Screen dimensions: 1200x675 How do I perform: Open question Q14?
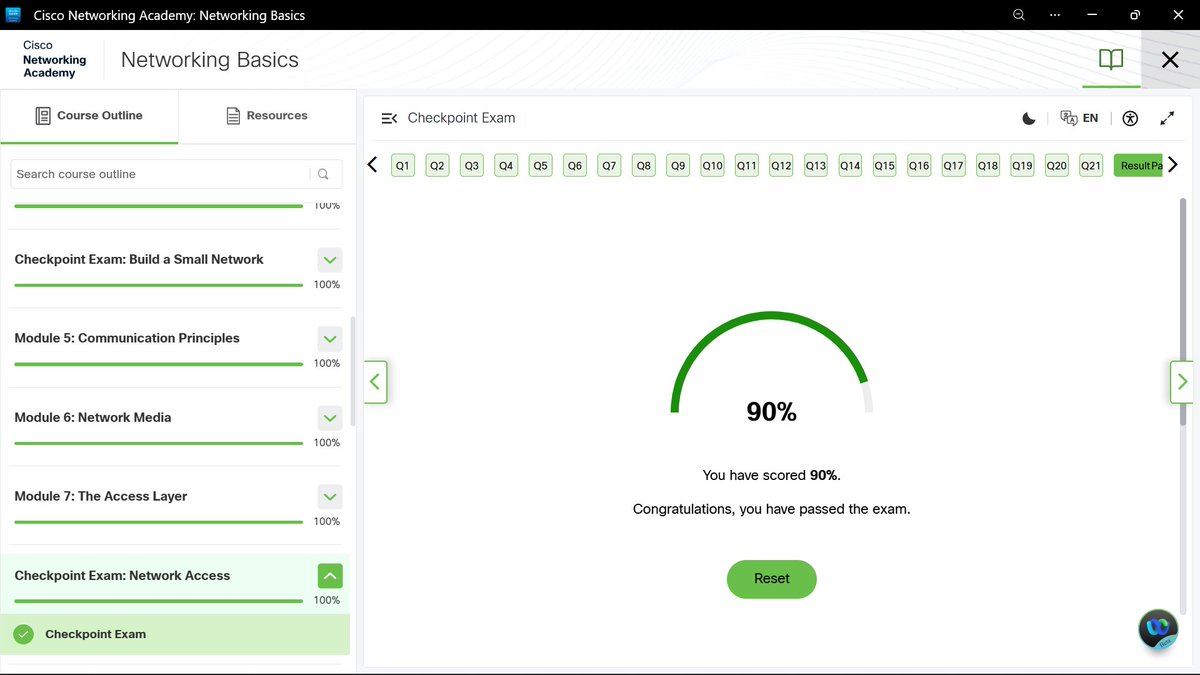850,166
